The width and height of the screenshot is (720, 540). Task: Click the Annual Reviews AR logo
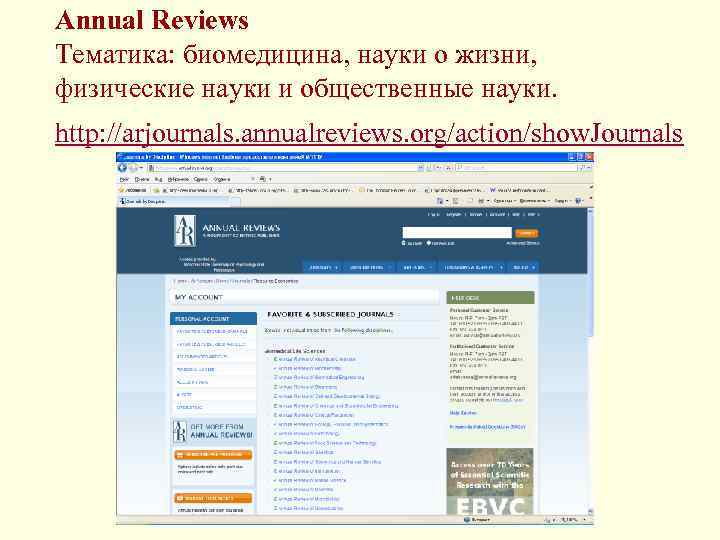[x=185, y=231]
